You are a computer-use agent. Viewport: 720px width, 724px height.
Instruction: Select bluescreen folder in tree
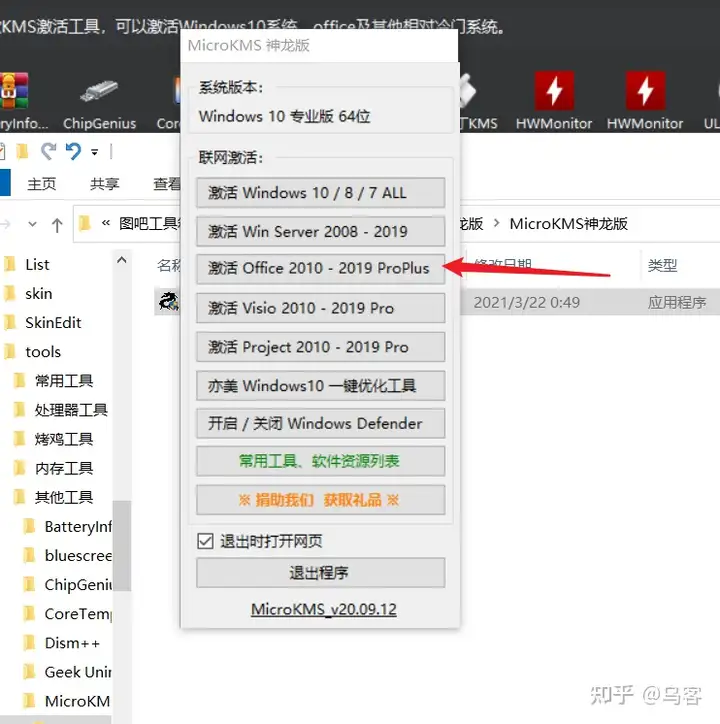[x=78, y=556]
